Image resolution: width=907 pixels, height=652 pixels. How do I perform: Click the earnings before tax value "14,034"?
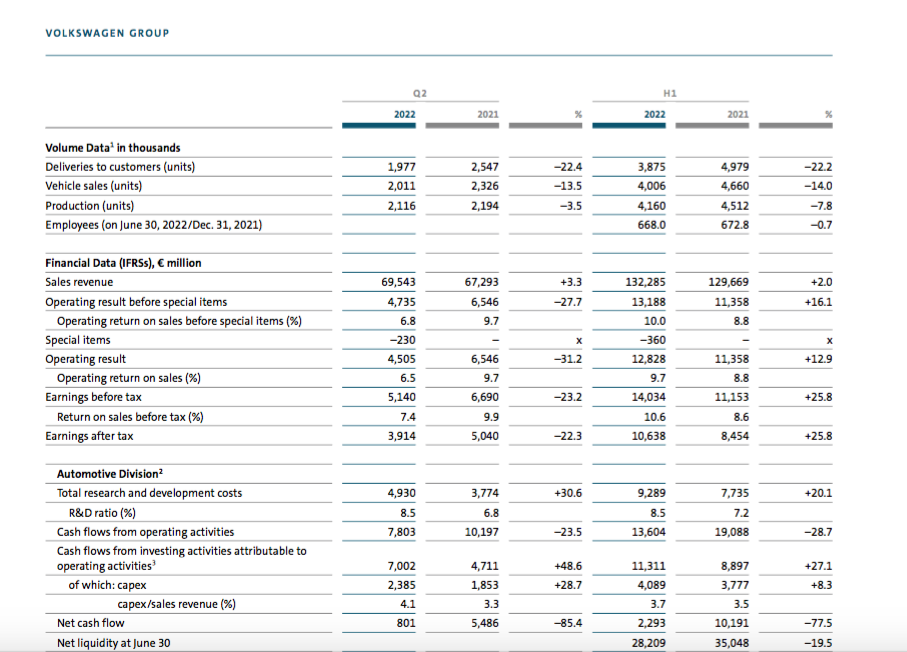pos(648,397)
